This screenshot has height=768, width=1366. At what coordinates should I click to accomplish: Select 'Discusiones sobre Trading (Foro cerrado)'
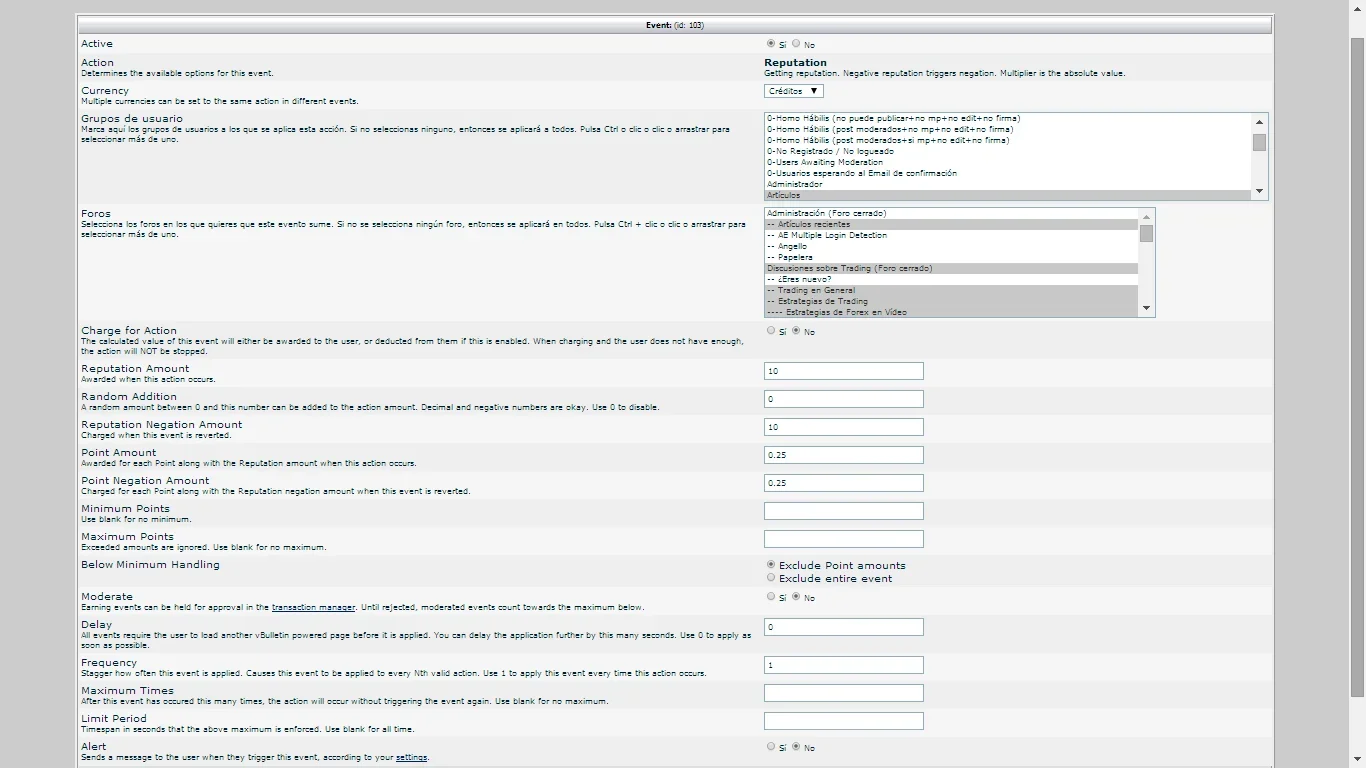(x=952, y=269)
